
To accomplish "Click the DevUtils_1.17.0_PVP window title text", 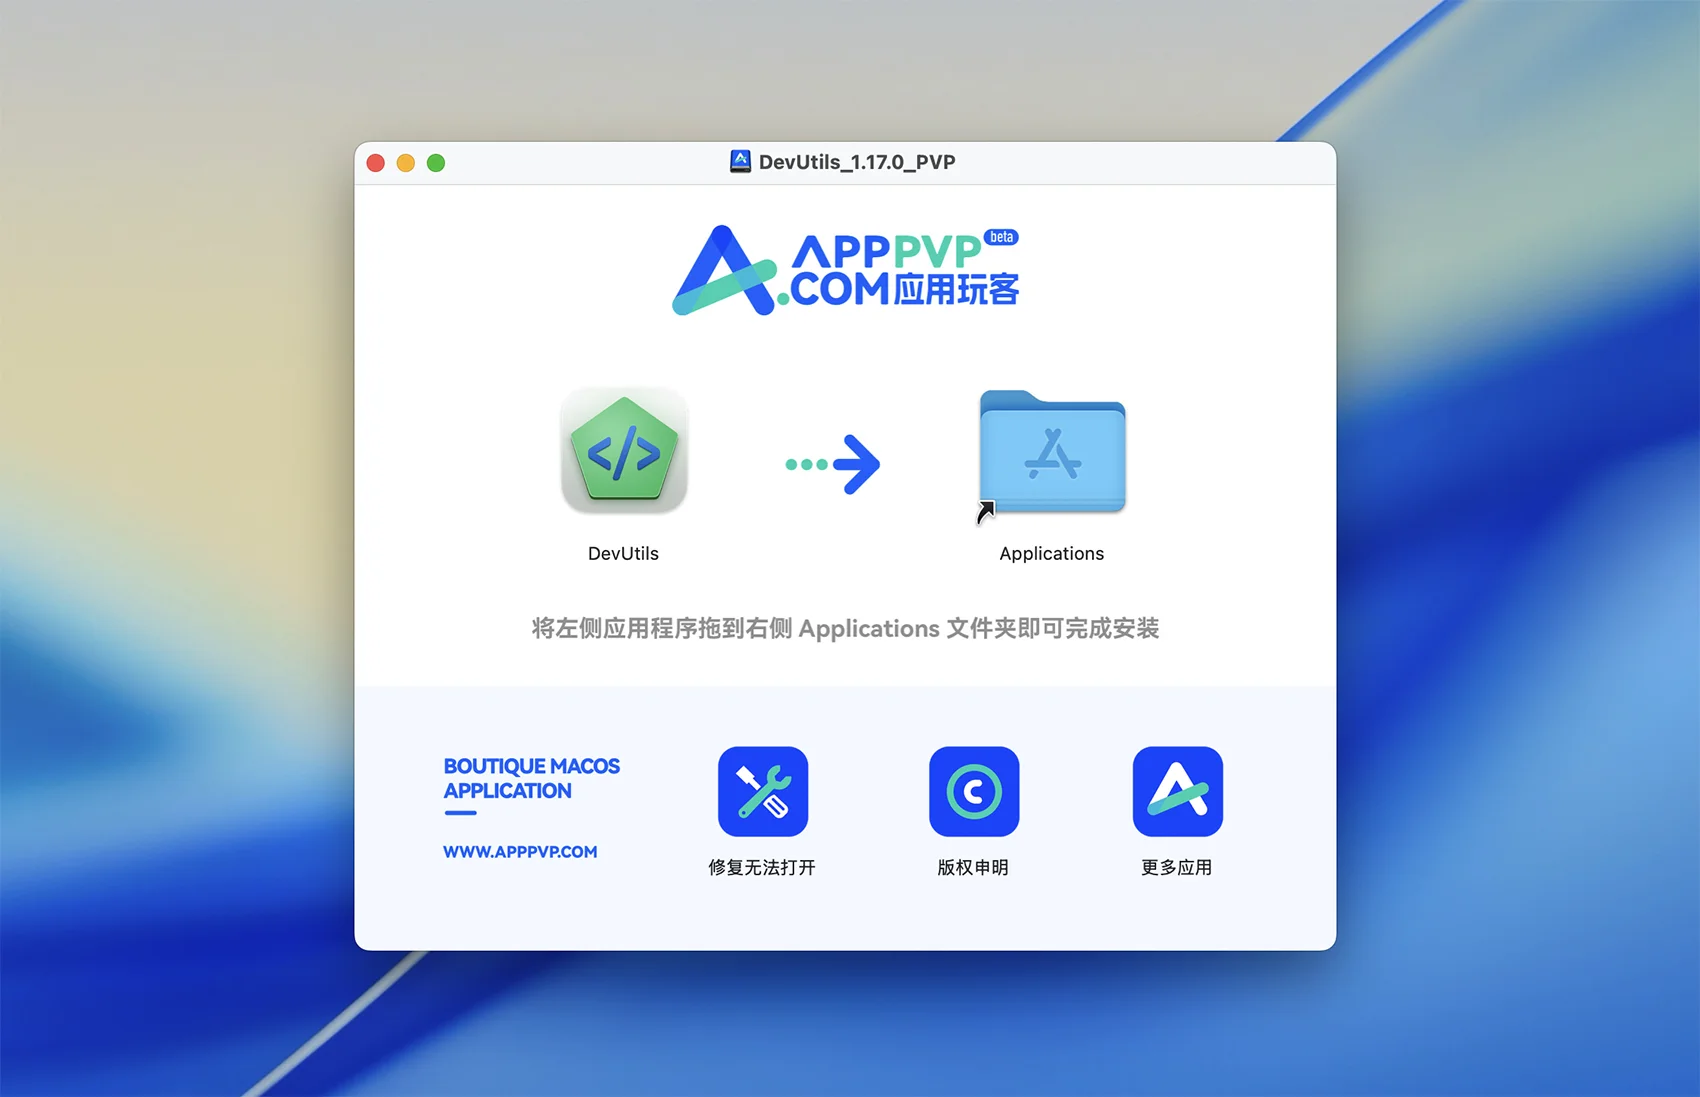I will coord(857,162).
